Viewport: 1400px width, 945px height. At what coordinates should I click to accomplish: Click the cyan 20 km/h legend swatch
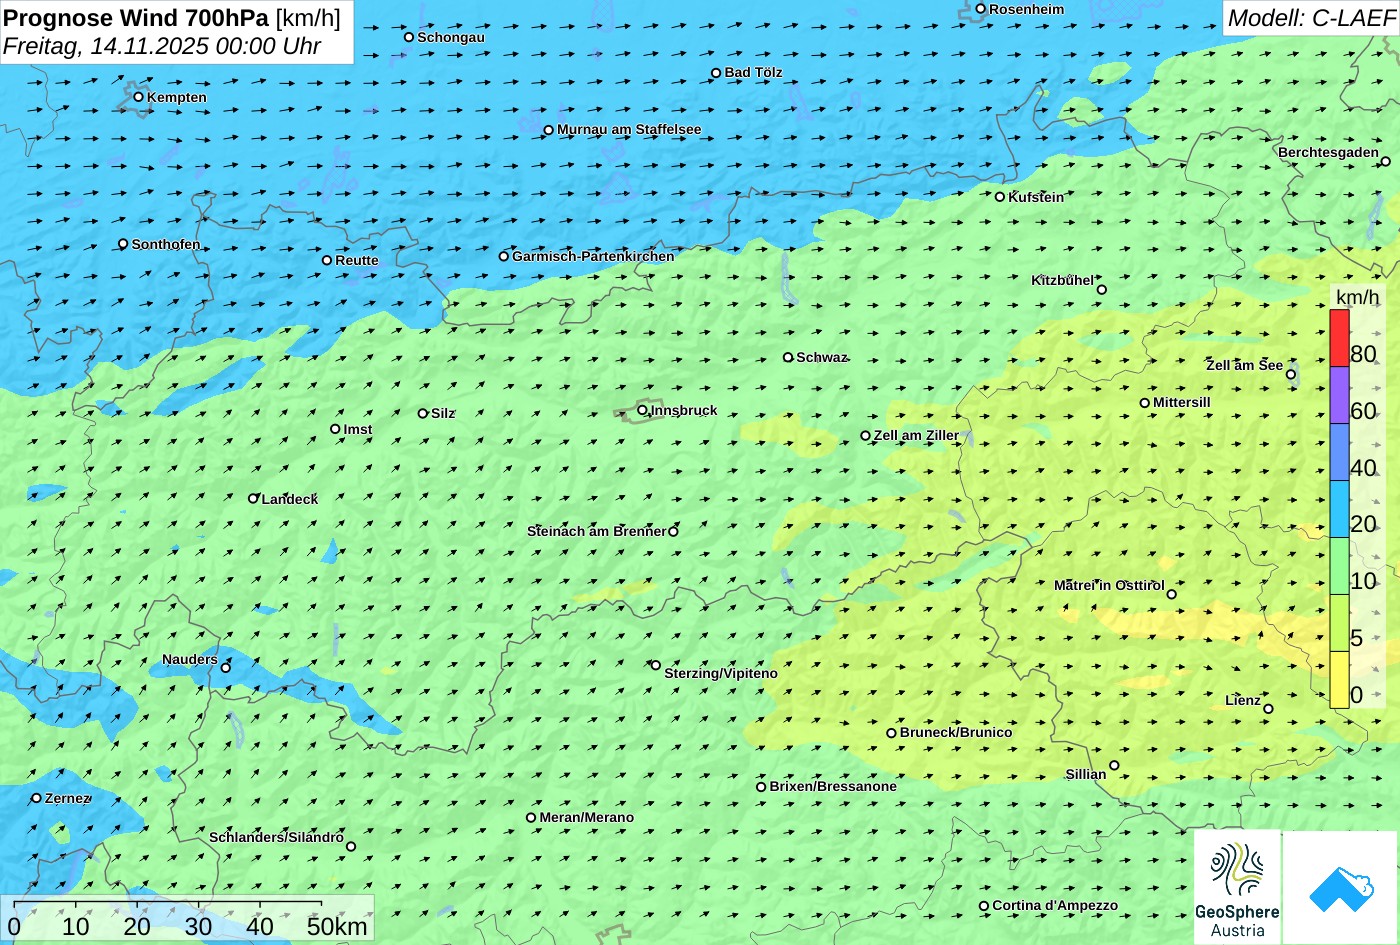(1339, 509)
